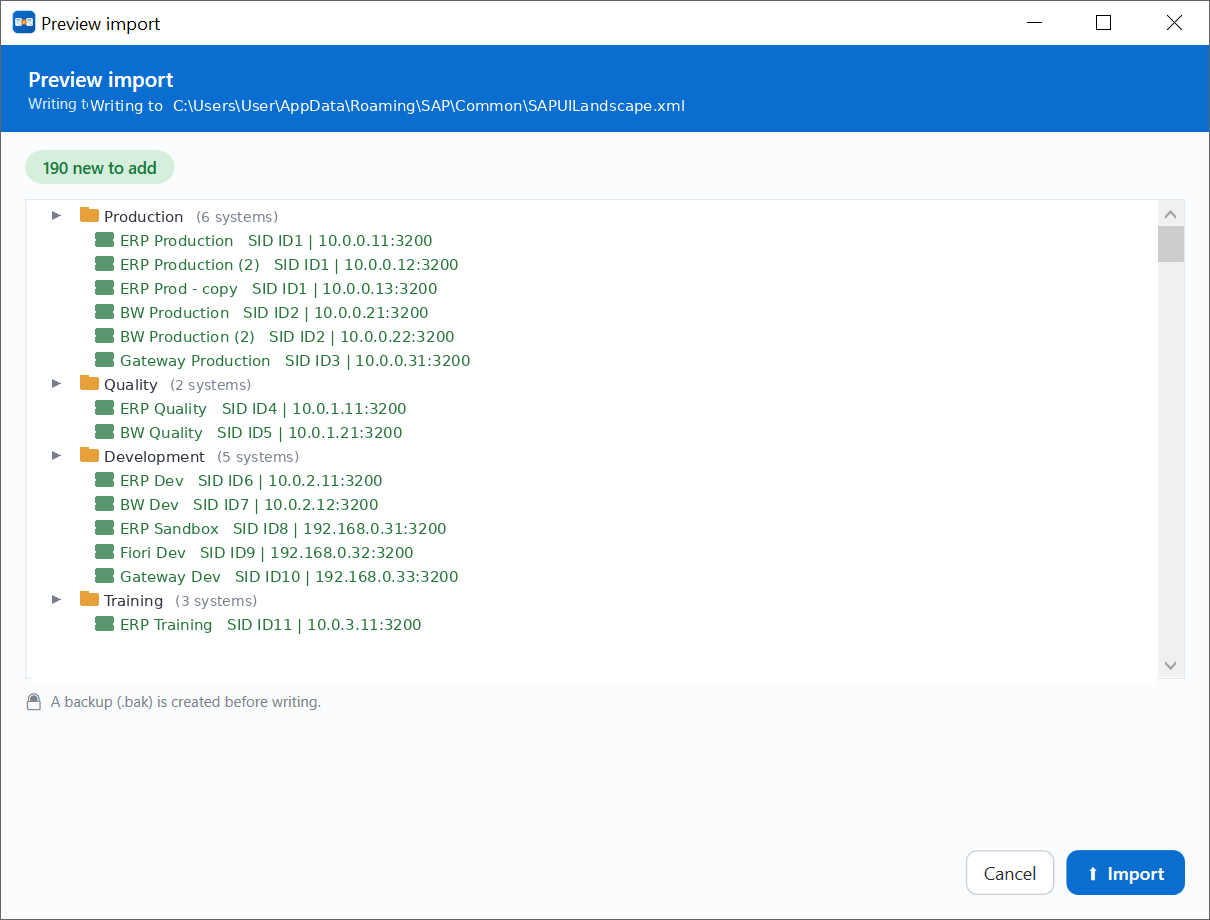
Task: Select 'Gateway Production' system name
Action: coord(195,361)
